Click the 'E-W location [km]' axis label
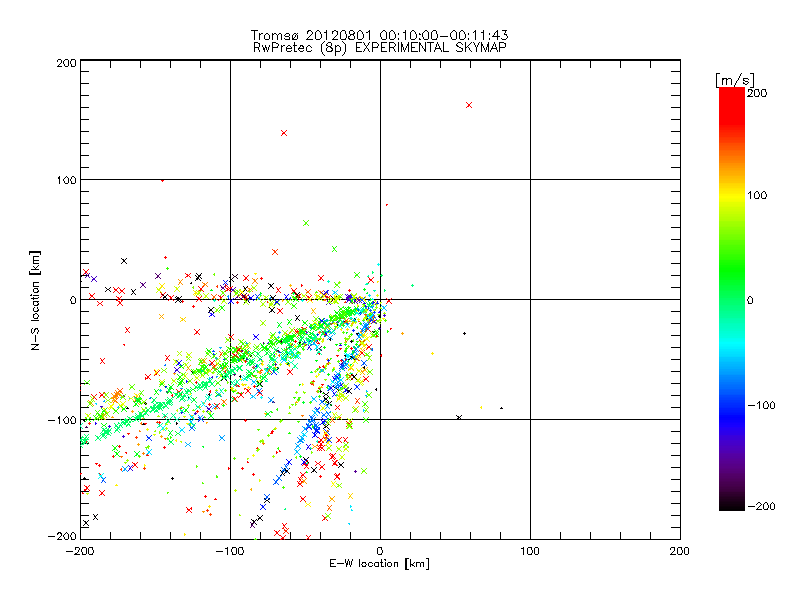Screen dimensions: 800x600 379,564
